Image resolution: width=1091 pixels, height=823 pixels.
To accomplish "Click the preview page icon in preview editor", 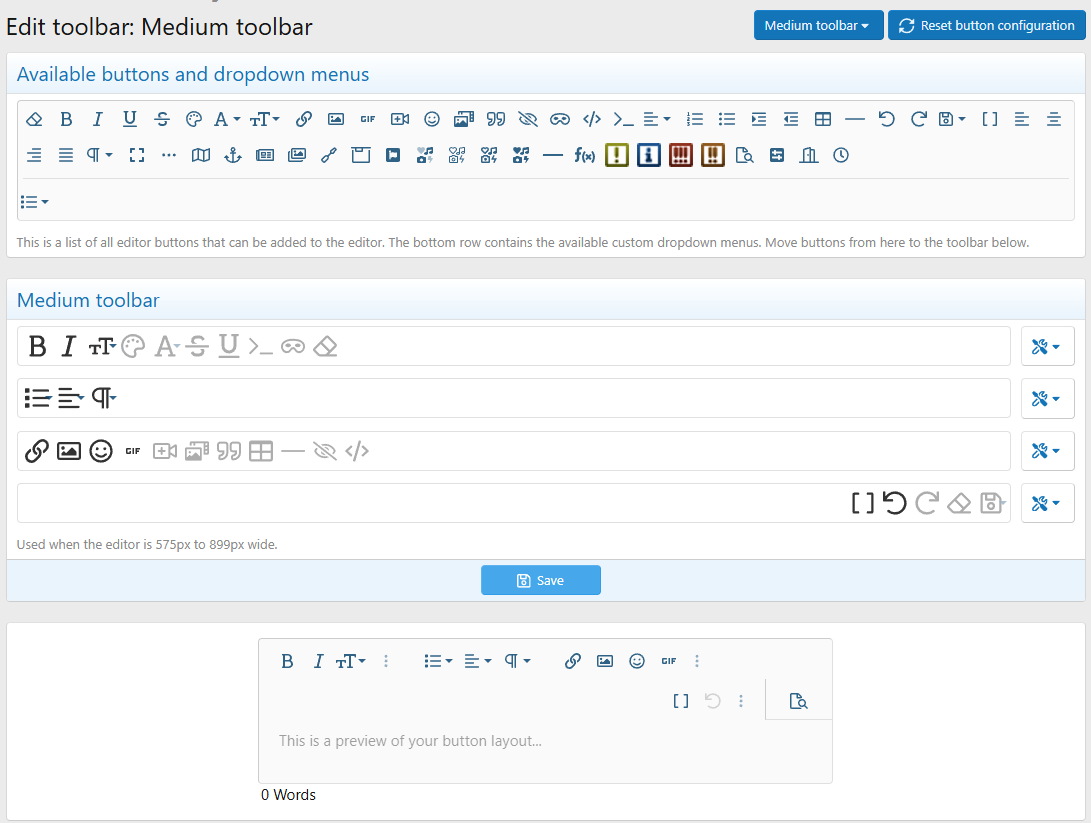I will click(798, 701).
